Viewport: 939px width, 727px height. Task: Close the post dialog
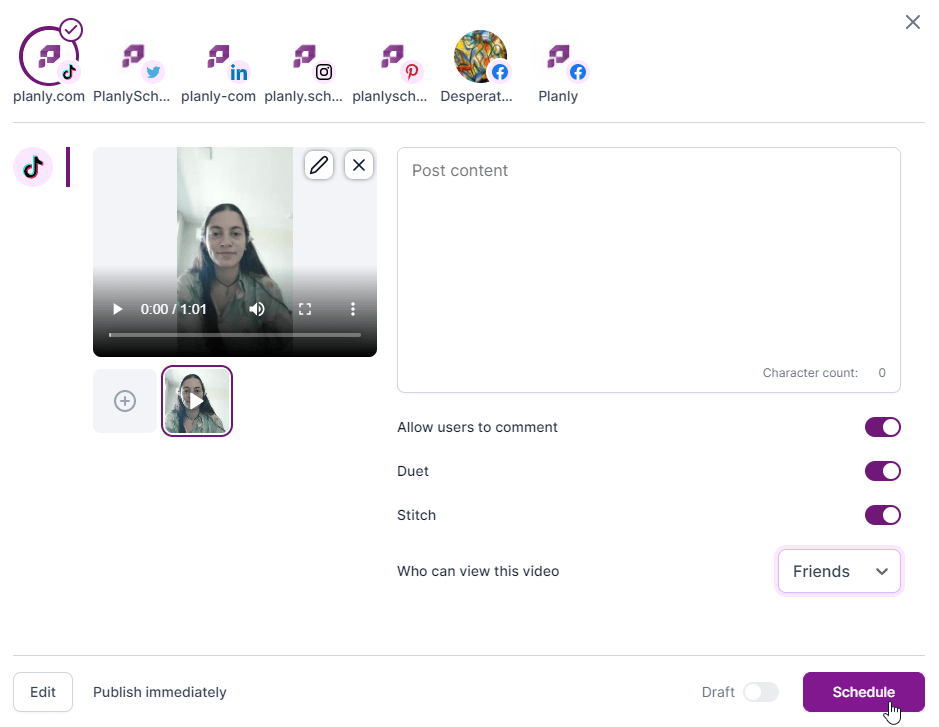(x=912, y=22)
